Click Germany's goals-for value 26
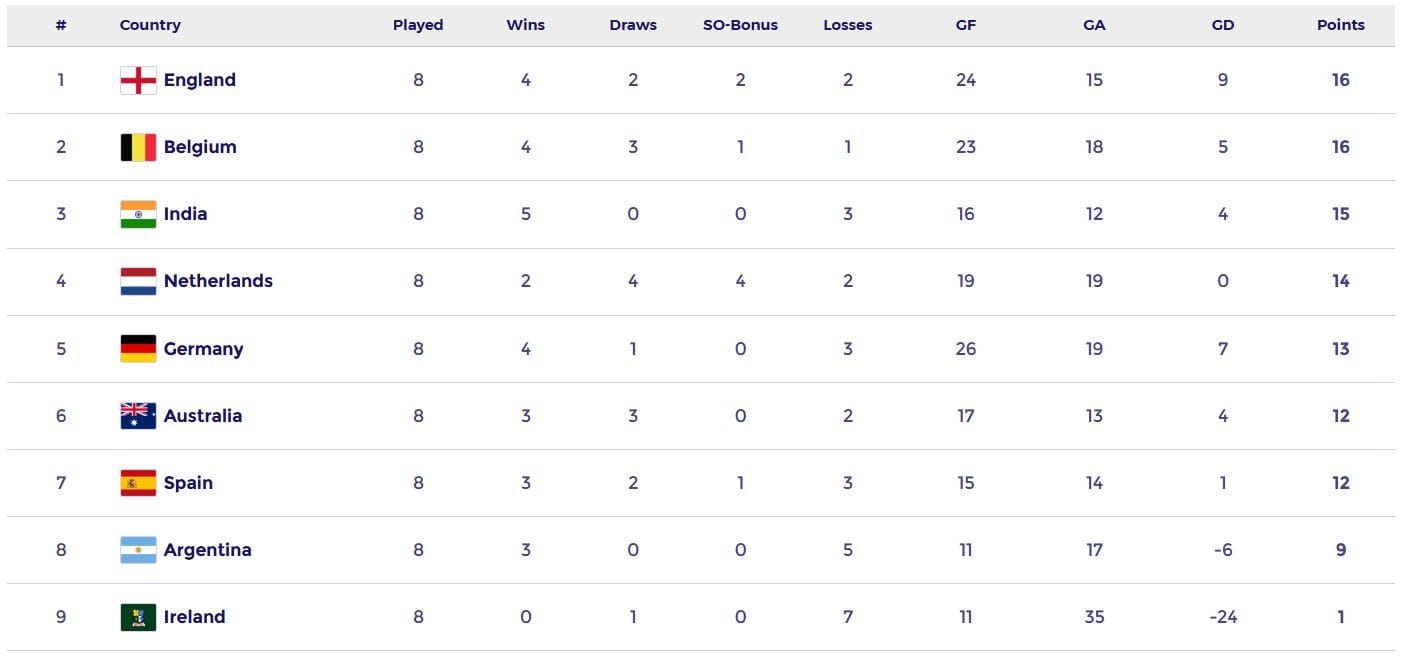The width and height of the screenshot is (1422, 672). click(965, 349)
